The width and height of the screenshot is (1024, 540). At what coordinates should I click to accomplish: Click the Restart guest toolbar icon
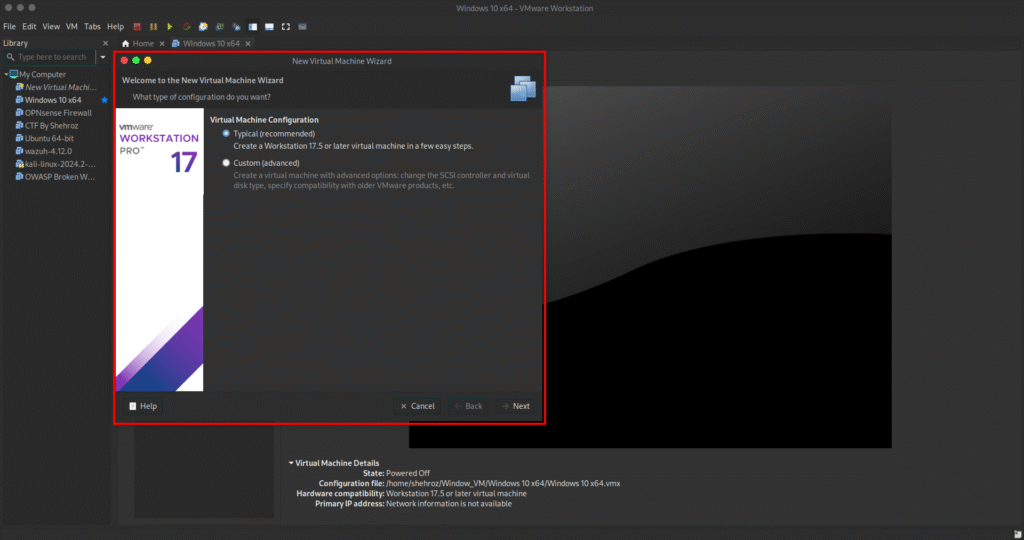pyautogui.click(x=187, y=27)
